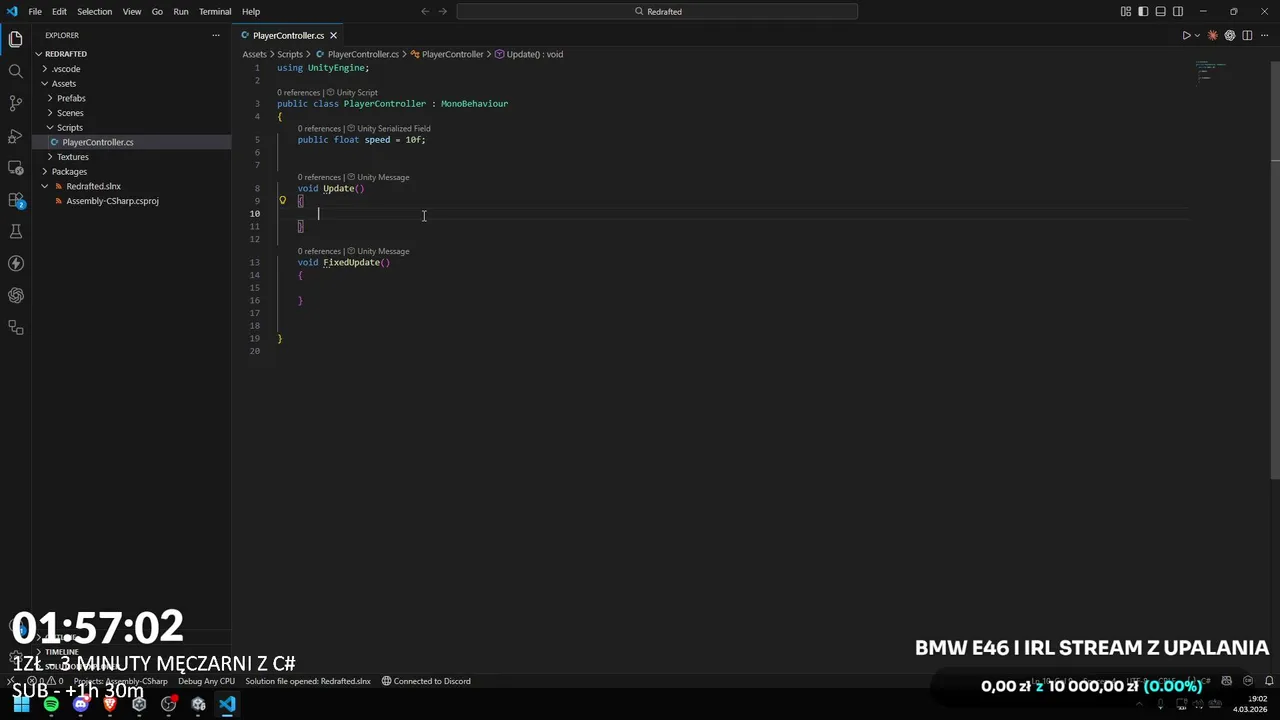Screen dimensions: 1280x720
Task: Click 0 references CodeLens above FixedUpdate
Action: click(x=319, y=251)
